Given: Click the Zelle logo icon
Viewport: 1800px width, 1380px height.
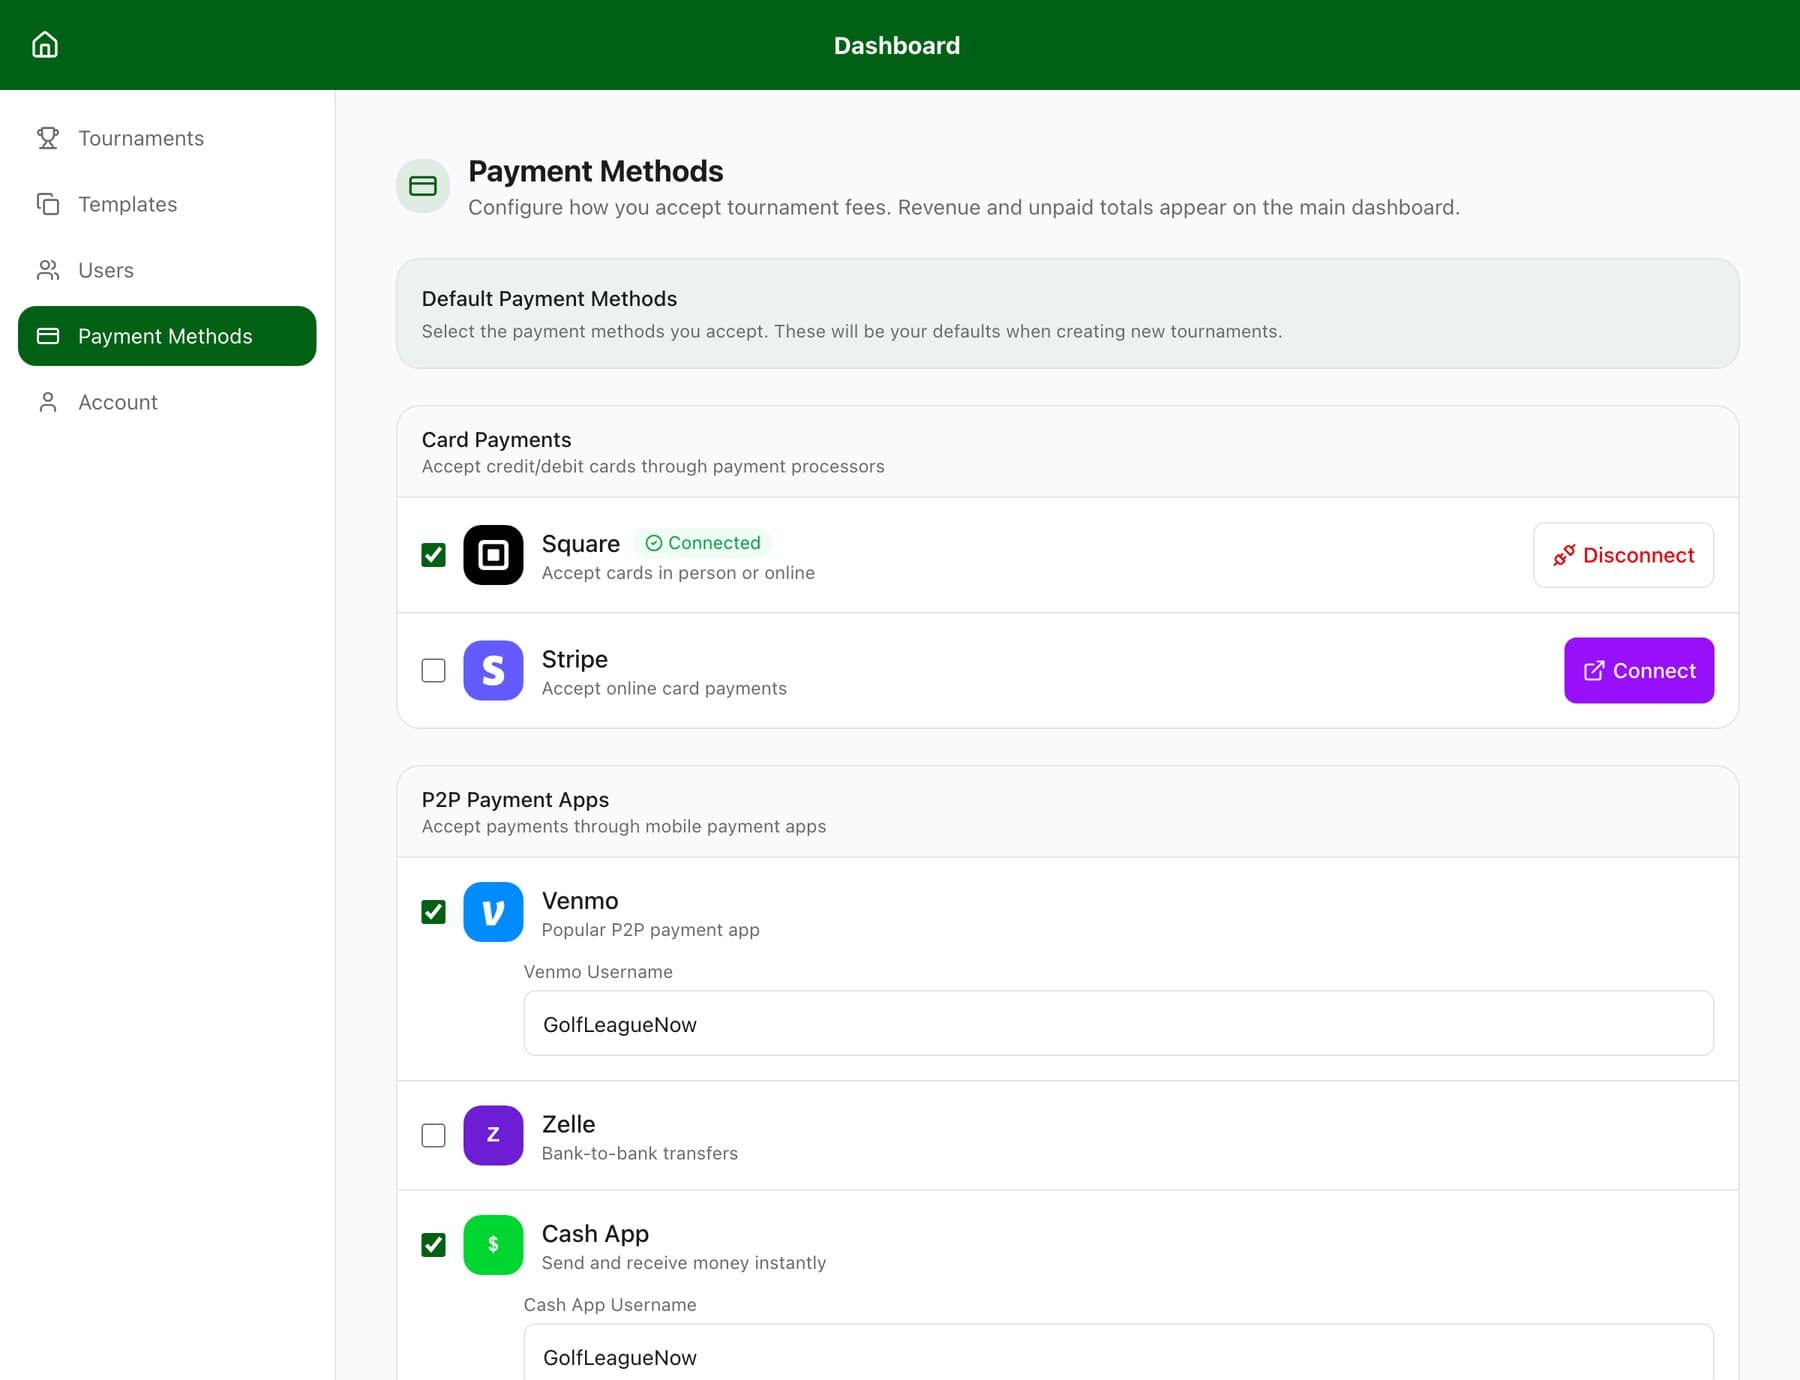Looking at the screenshot, I should click(493, 1135).
